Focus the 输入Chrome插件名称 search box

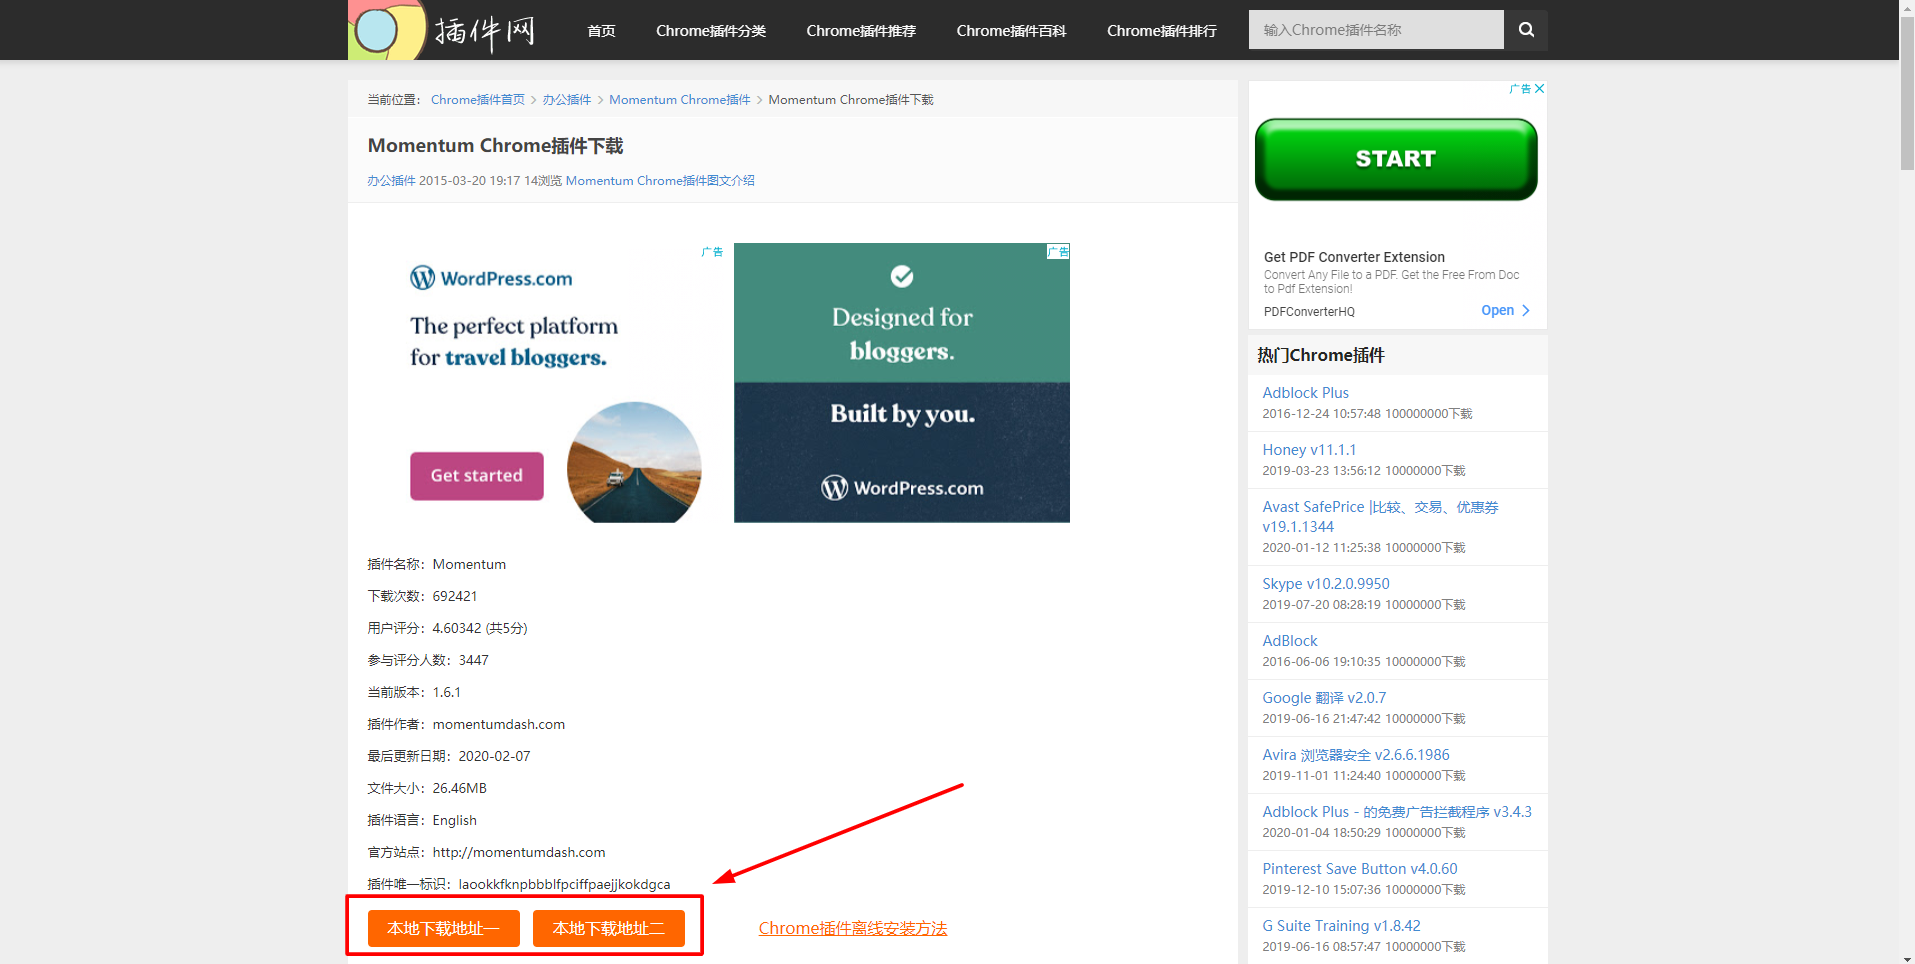pyautogui.click(x=1376, y=30)
